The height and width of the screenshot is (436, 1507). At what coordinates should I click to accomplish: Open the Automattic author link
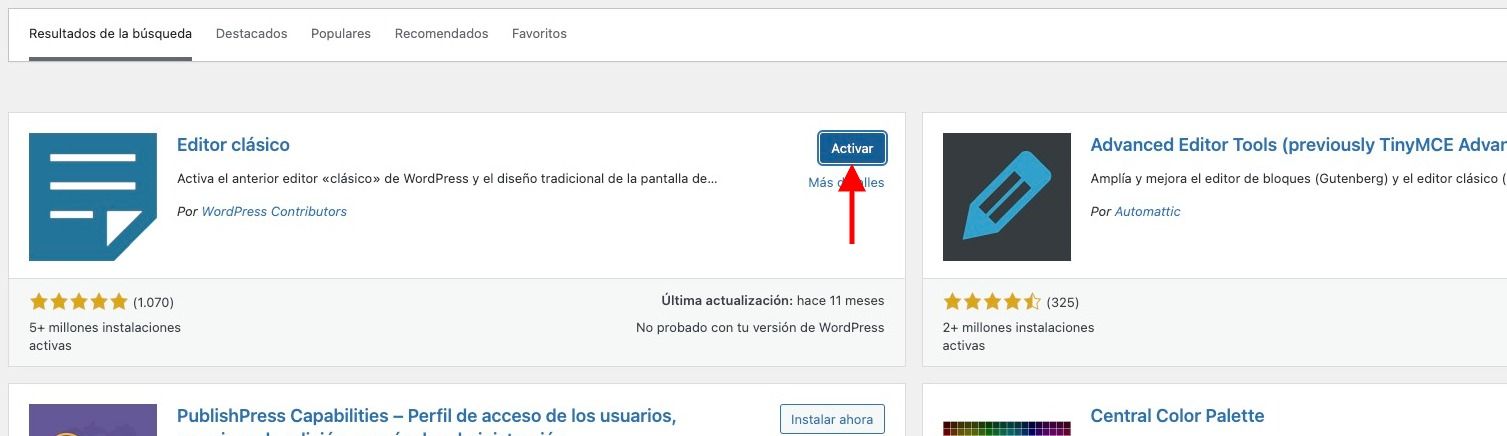[x=1147, y=212]
